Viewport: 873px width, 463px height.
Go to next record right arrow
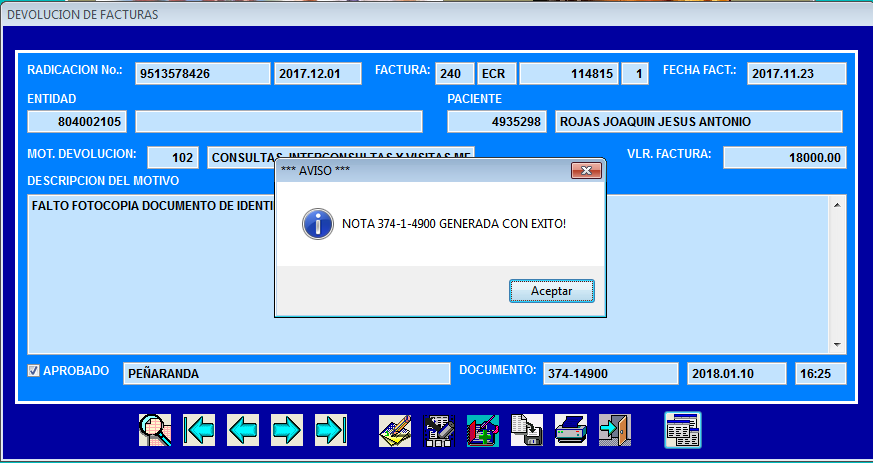pyautogui.click(x=287, y=430)
